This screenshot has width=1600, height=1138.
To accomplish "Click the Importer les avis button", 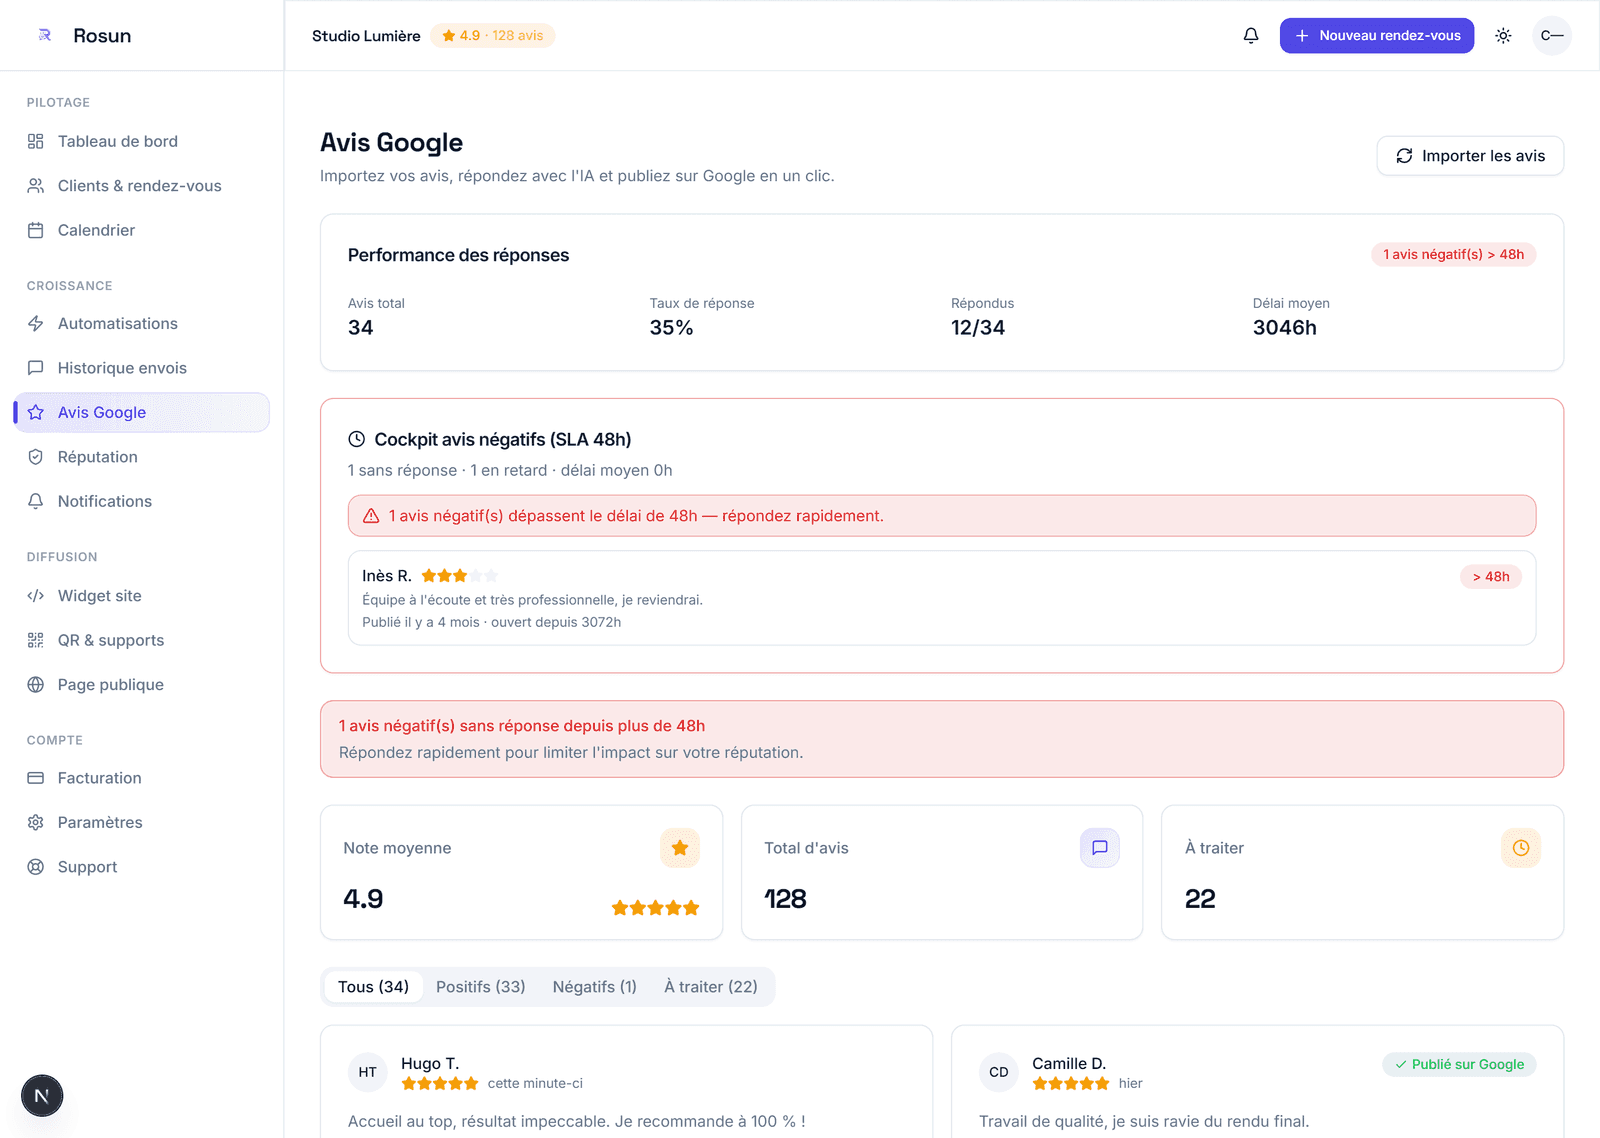I will click(x=1470, y=156).
